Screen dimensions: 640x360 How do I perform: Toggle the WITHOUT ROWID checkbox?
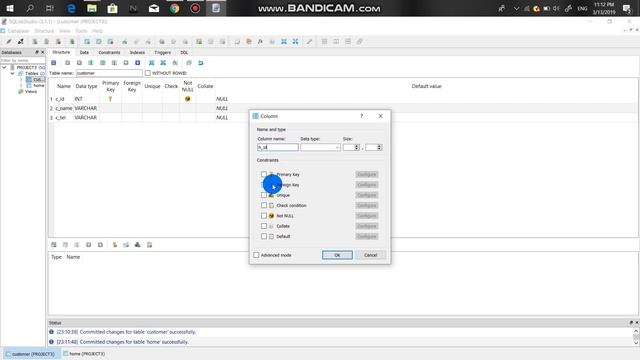148,73
